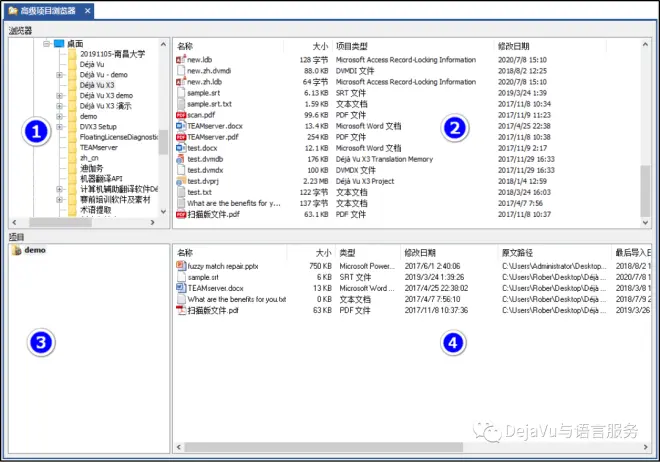Viewport: 660px width, 462px height.
Task: Click the folder icon beside TEAMserver in tree
Action: (x=72, y=147)
